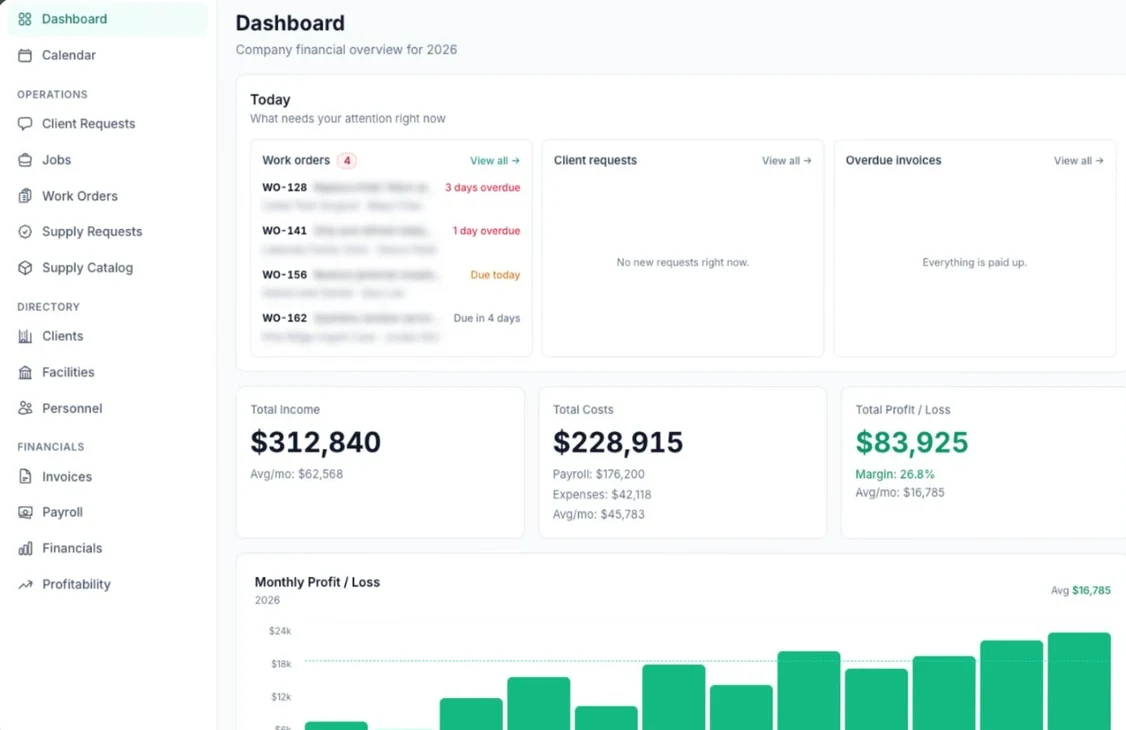Go to Profitability report
1126x730 pixels.
point(108,584)
